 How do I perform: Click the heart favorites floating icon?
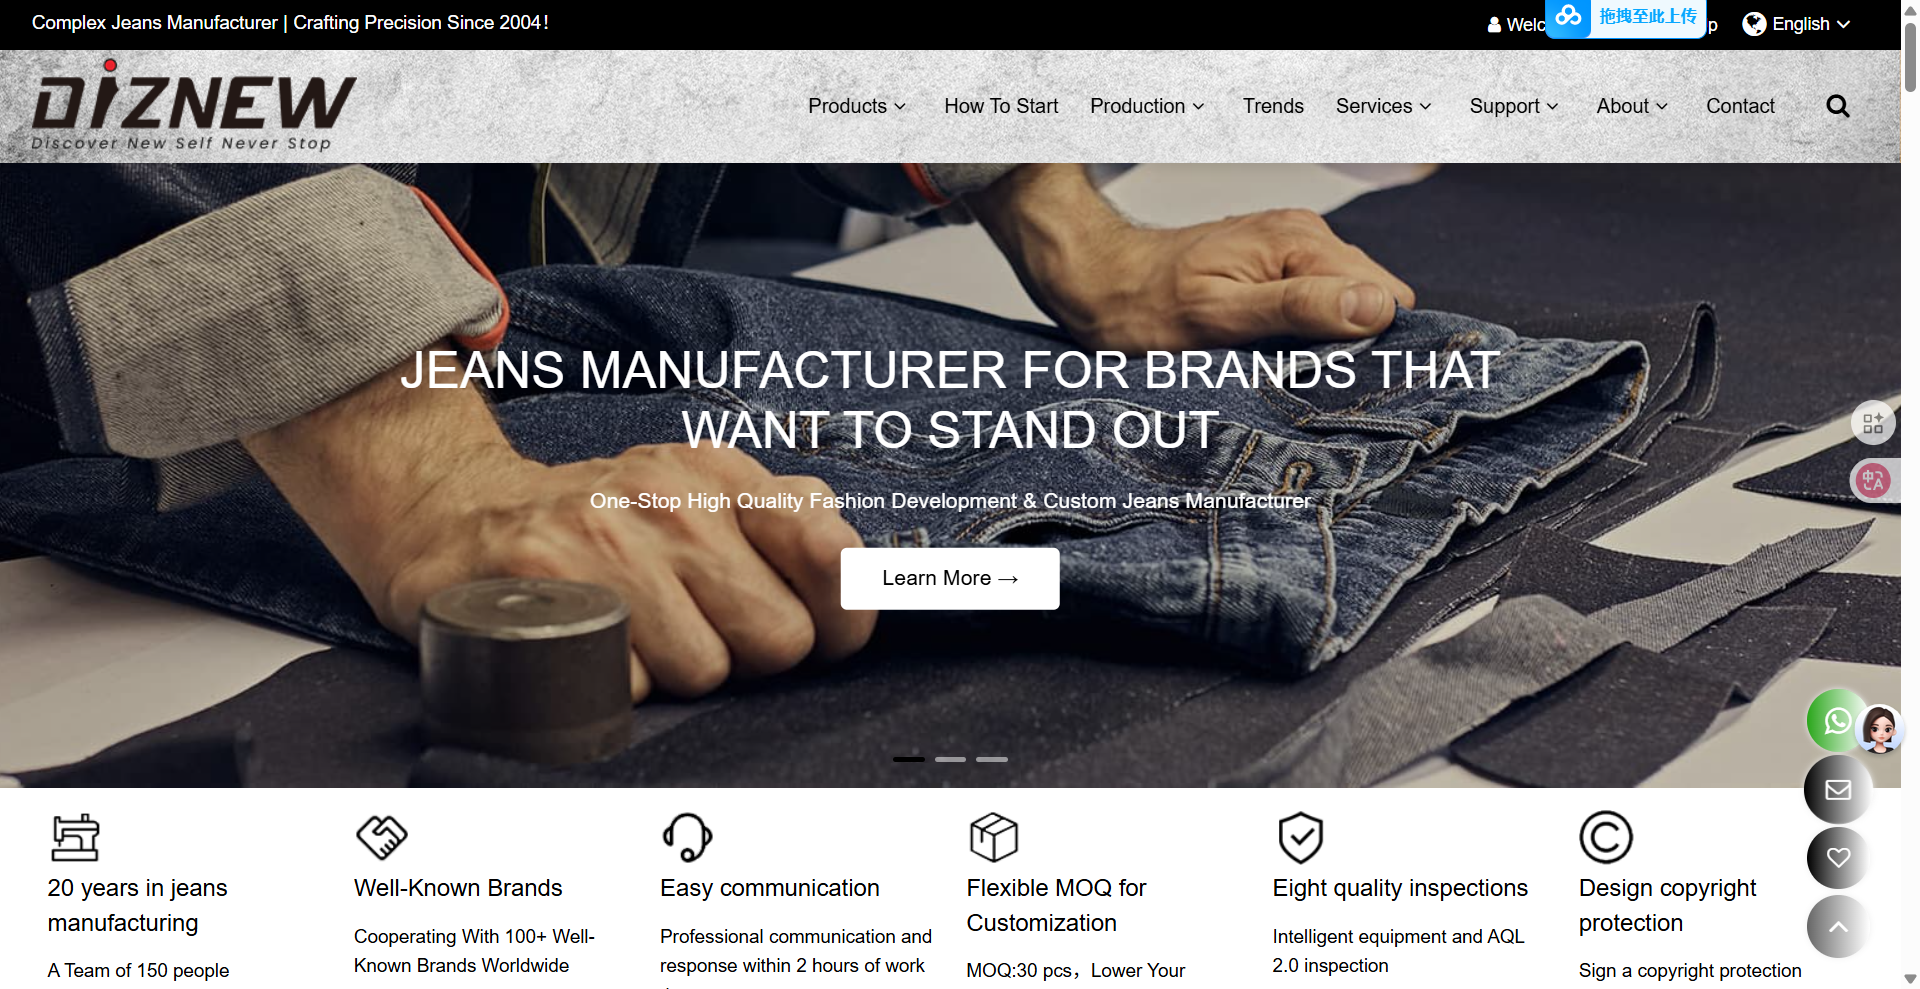(1838, 858)
